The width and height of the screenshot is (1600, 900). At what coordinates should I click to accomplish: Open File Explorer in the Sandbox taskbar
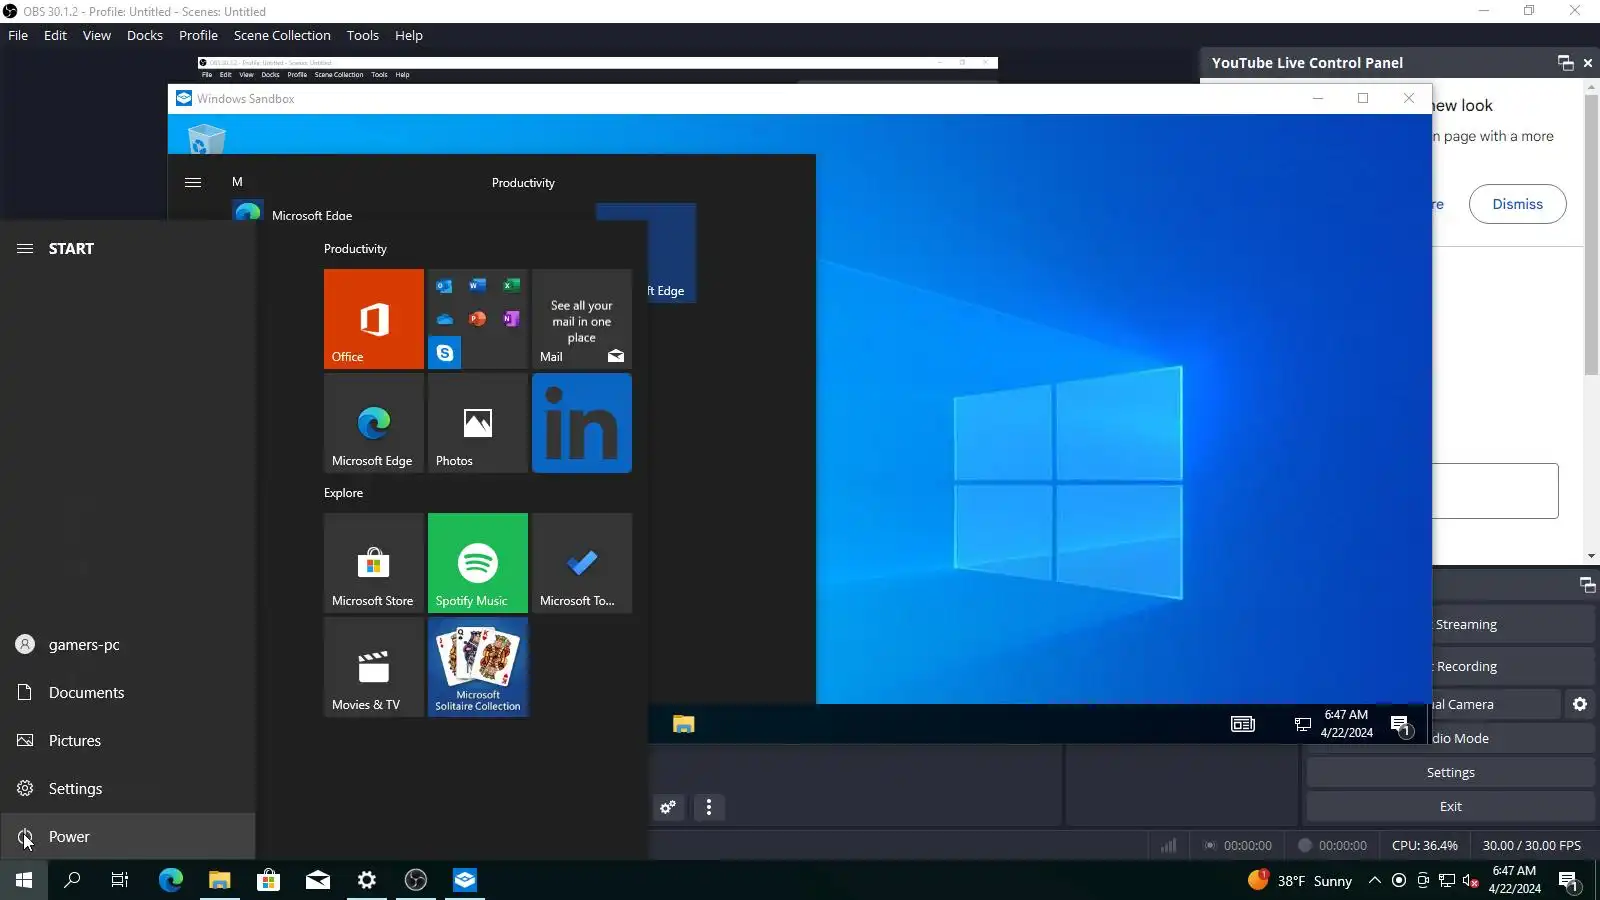[x=684, y=724]
